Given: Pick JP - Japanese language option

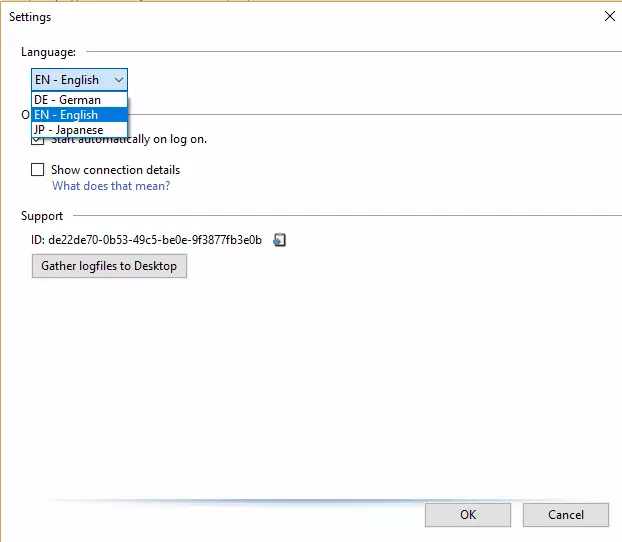Looking at the screenshot, I should 79,130.
